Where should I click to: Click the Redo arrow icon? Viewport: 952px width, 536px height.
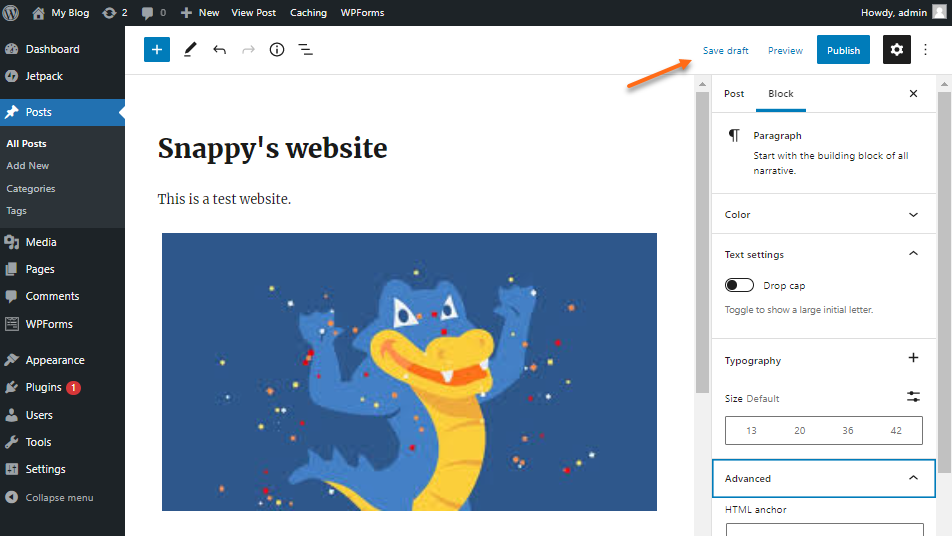tap(248, 50)
